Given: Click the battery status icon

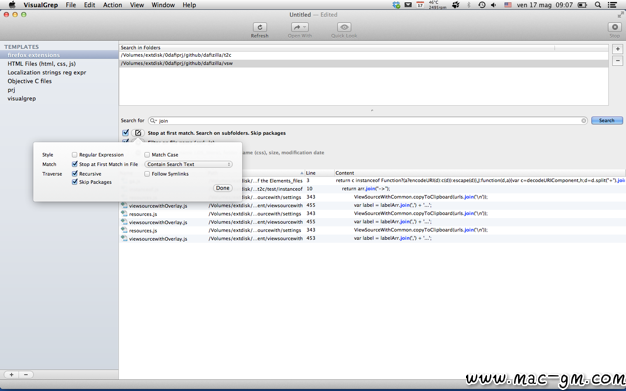Looking at the screenshot, I should coord(582,5).
